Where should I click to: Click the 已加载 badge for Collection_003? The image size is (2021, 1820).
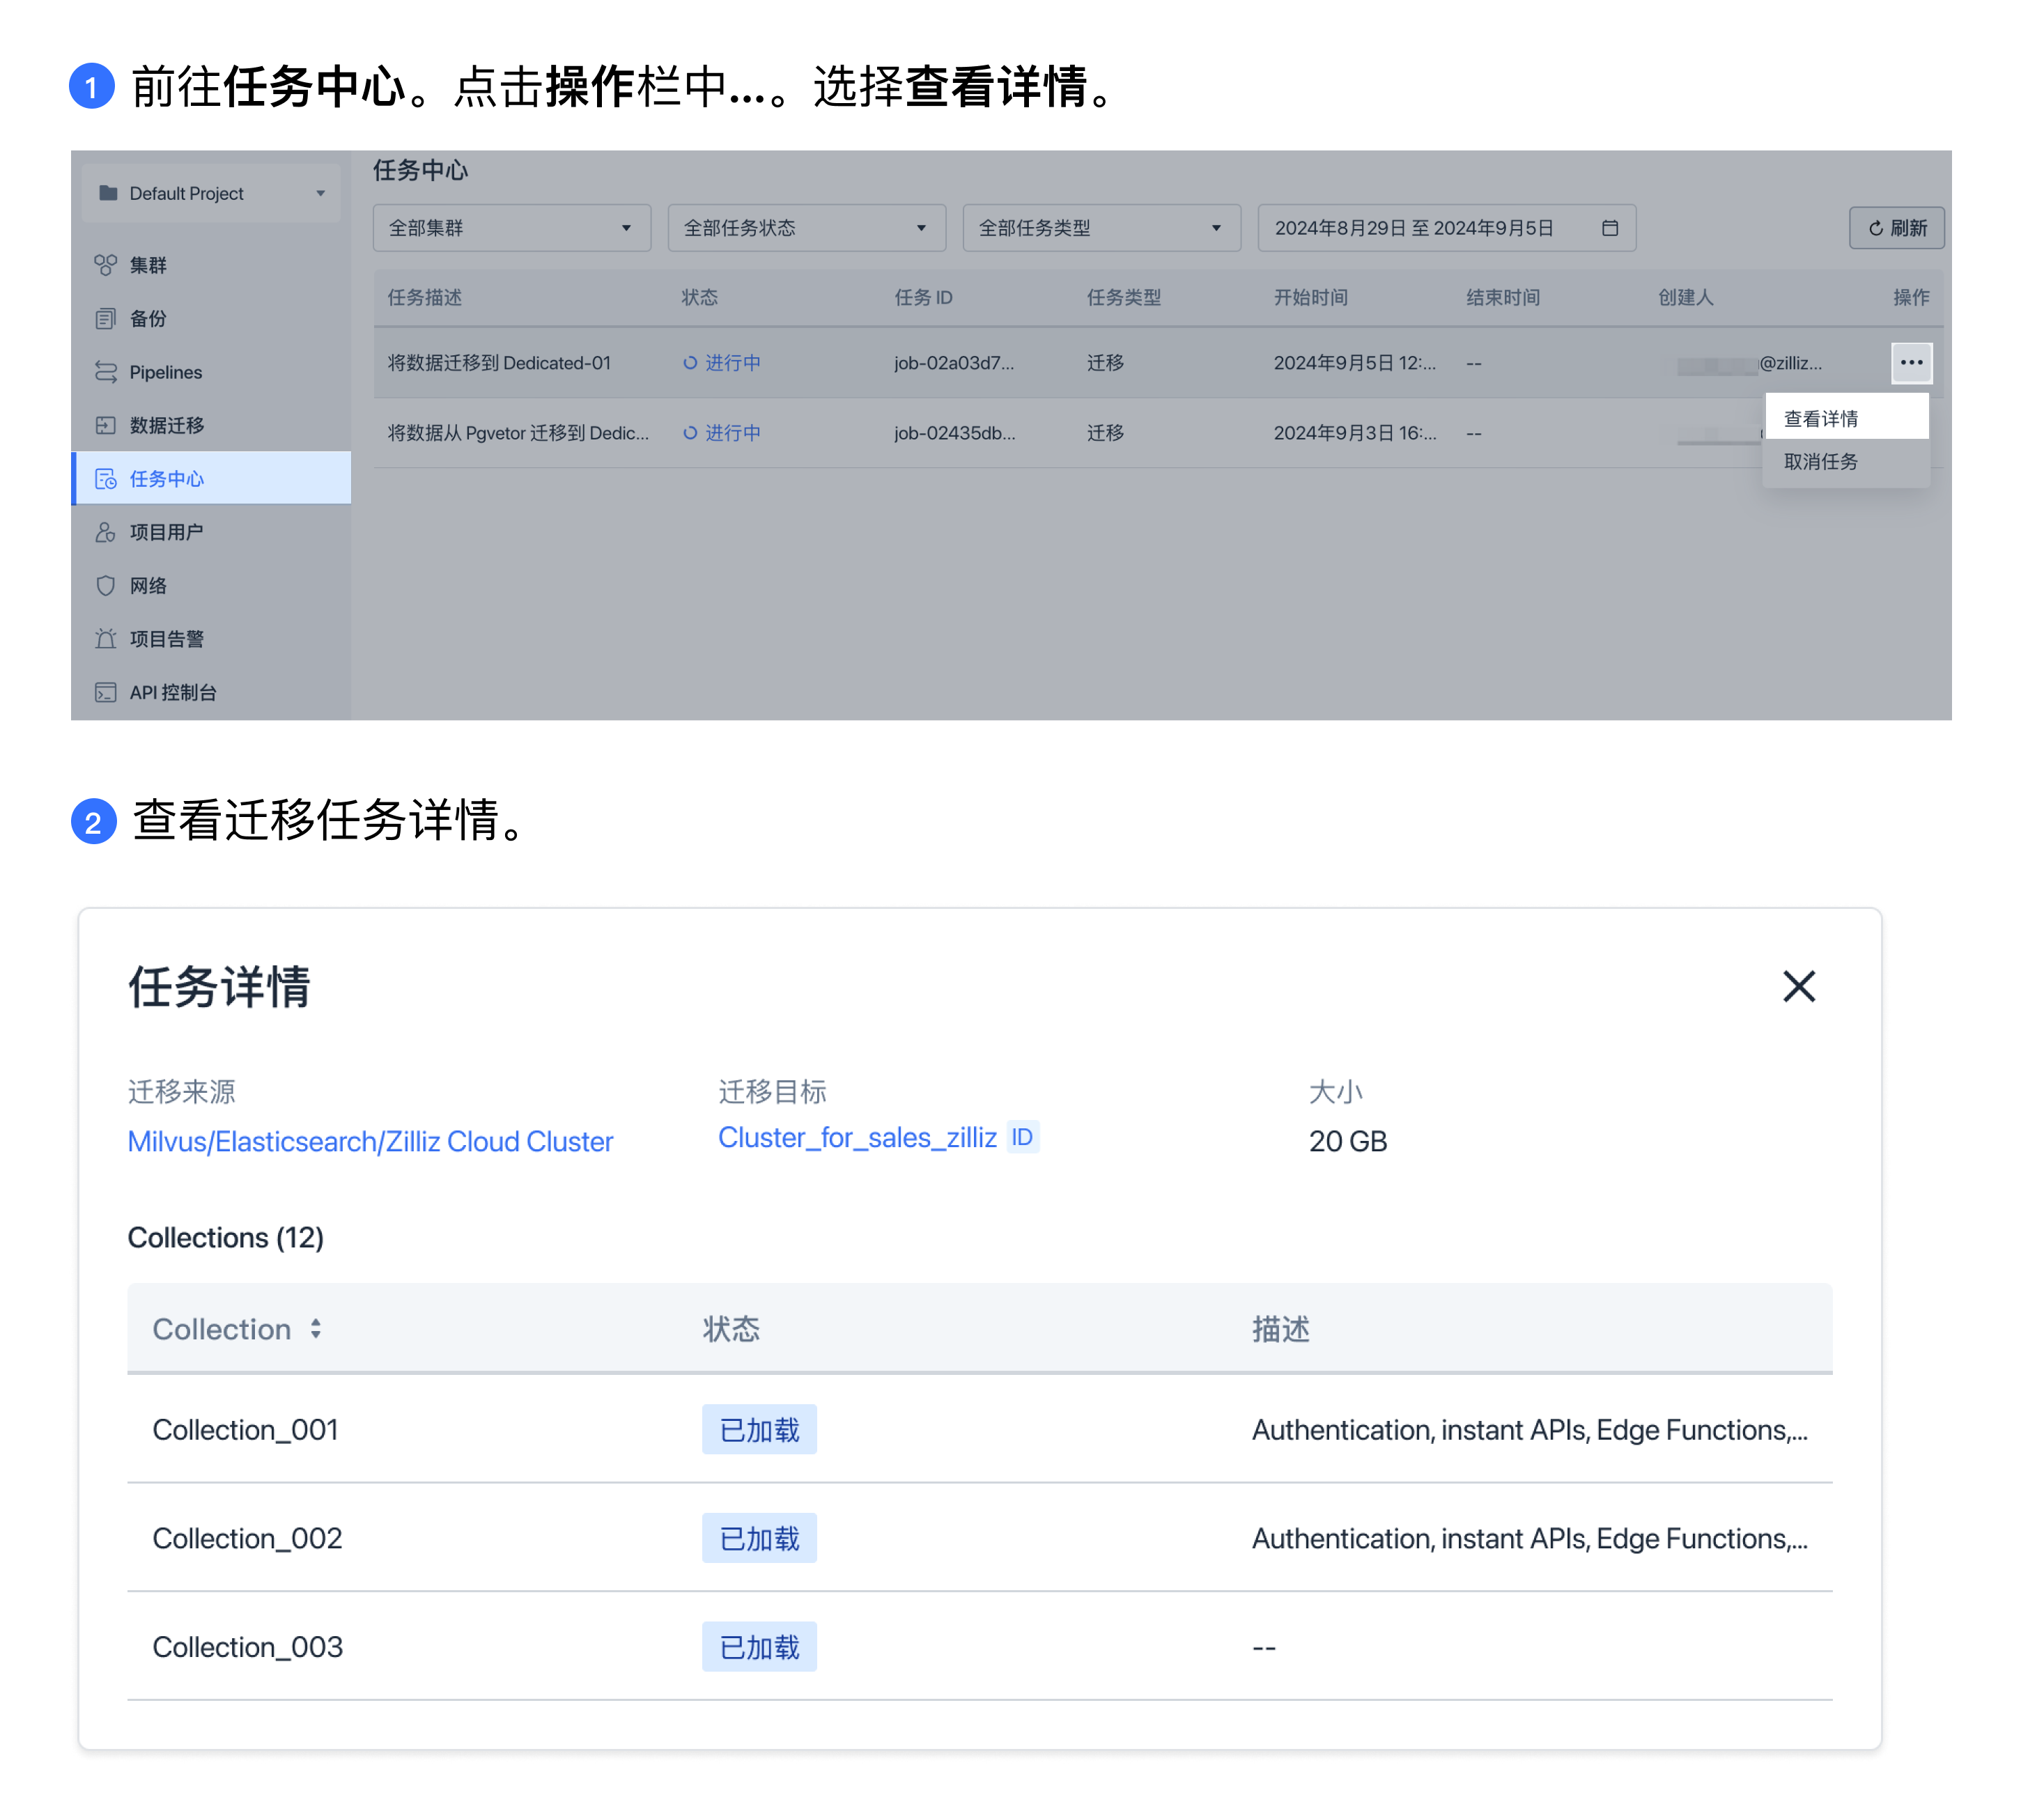pos(759,1647)
